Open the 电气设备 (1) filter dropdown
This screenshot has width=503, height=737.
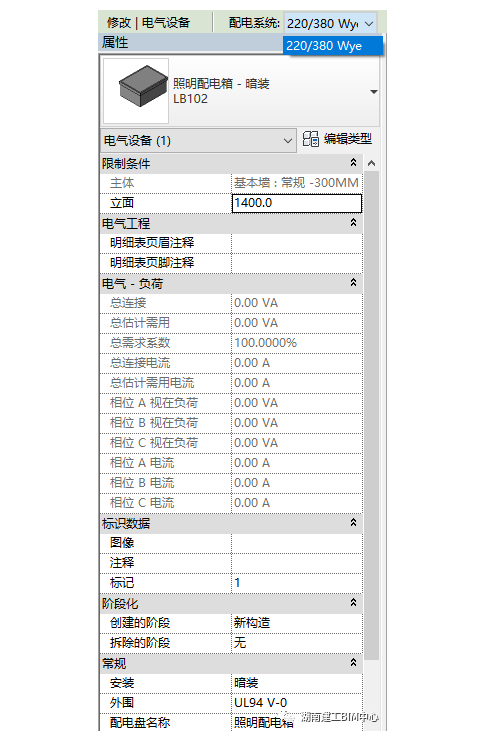click(x=198, y=141)
